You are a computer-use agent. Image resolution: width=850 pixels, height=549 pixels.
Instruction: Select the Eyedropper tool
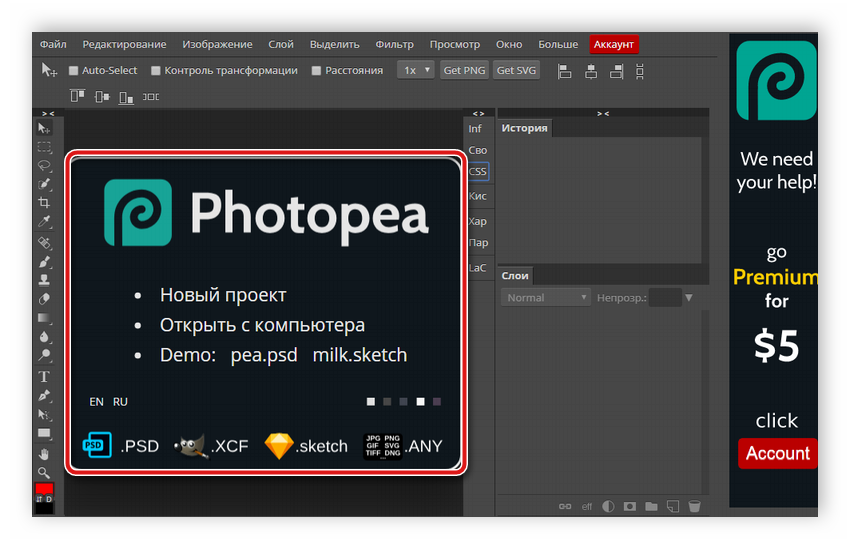tap(44, 221)
